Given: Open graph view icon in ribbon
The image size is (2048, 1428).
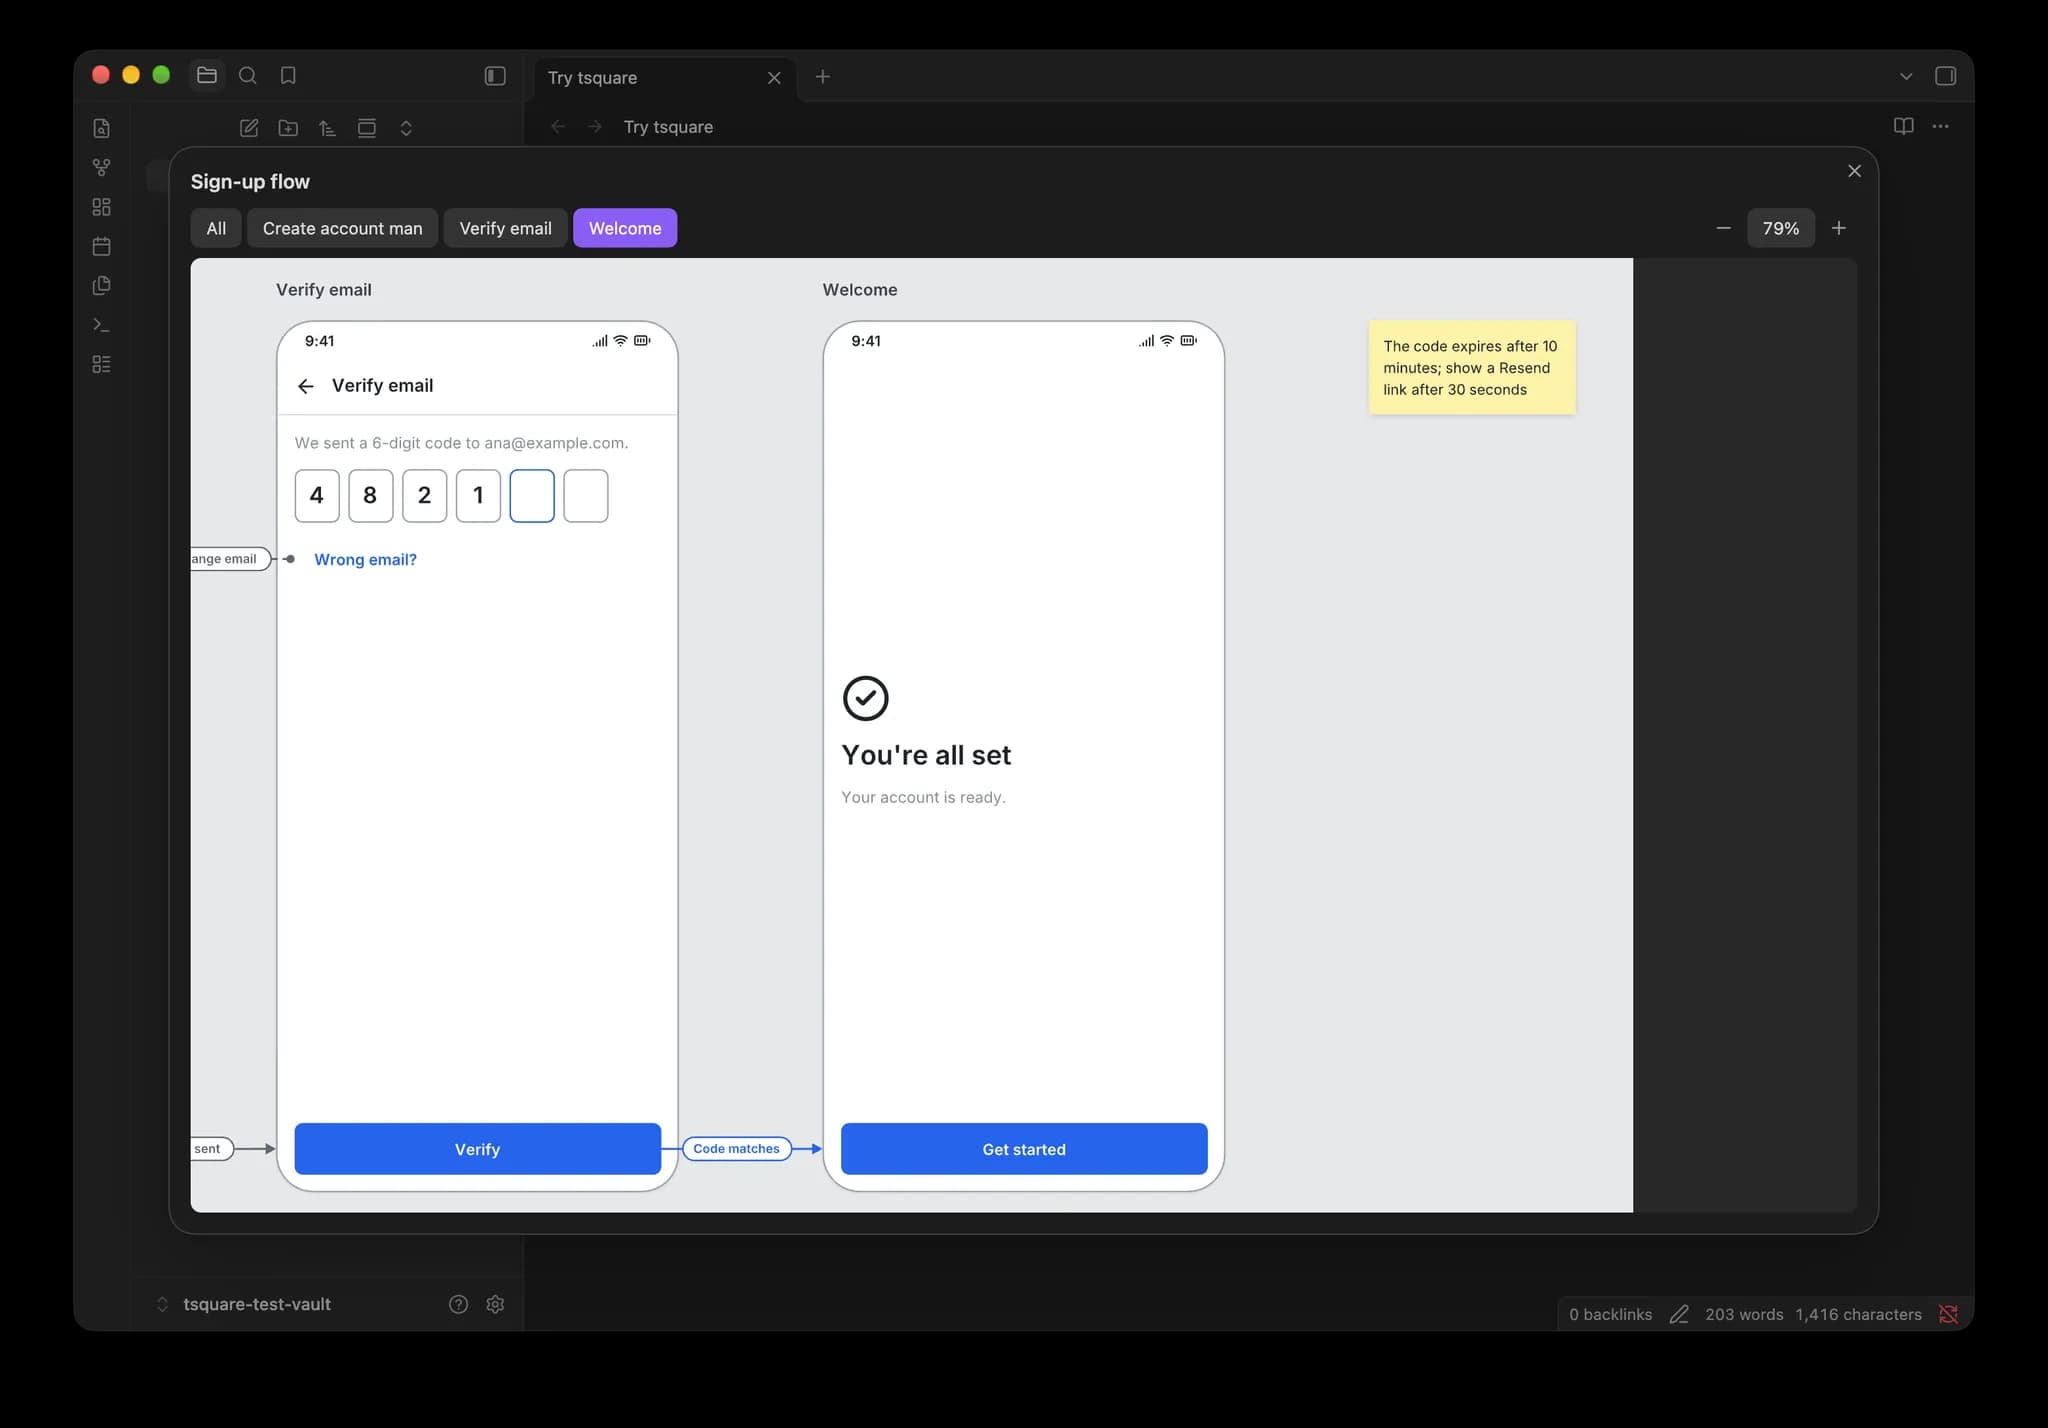Looking at the screenshot, I should (101, 167).
